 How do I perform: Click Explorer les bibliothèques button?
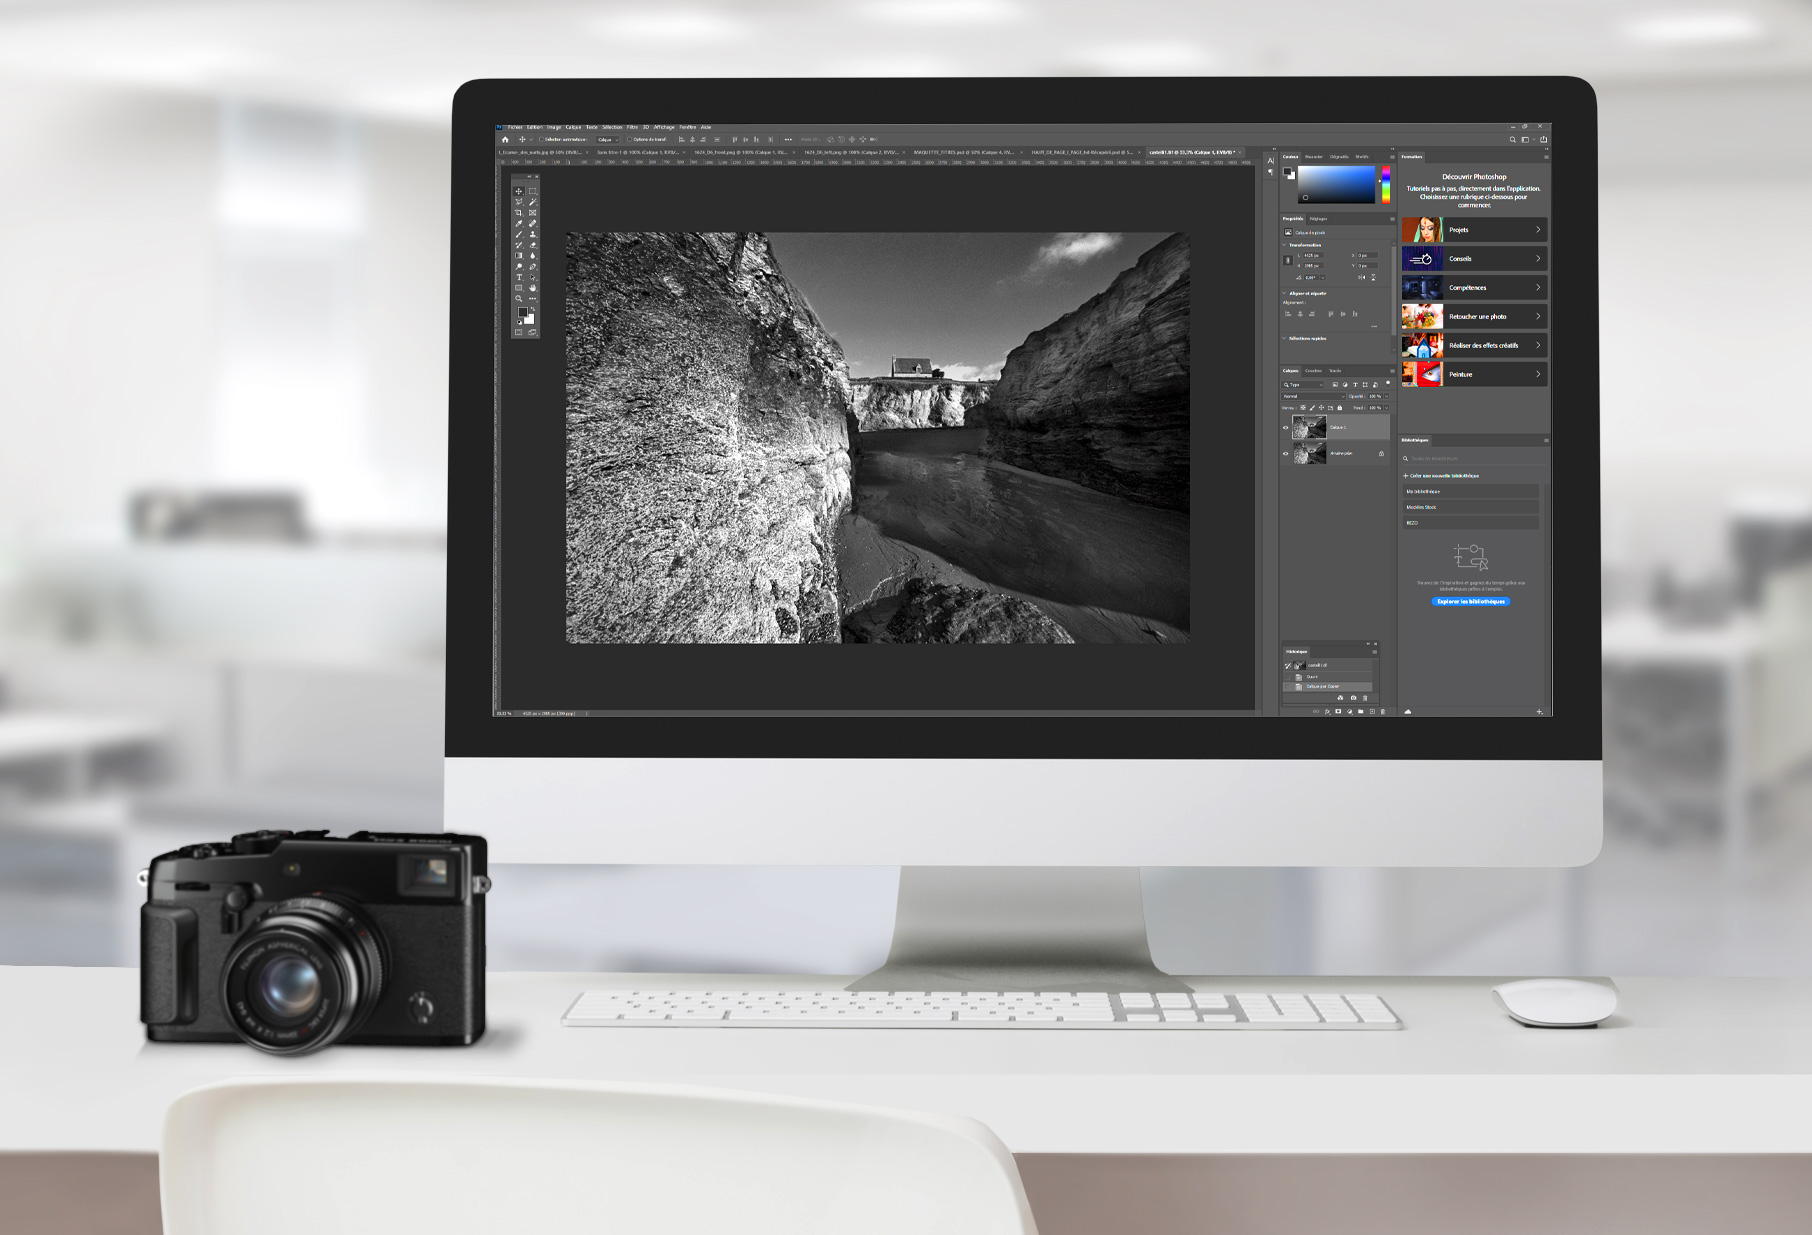click(x=1470, y=601)
